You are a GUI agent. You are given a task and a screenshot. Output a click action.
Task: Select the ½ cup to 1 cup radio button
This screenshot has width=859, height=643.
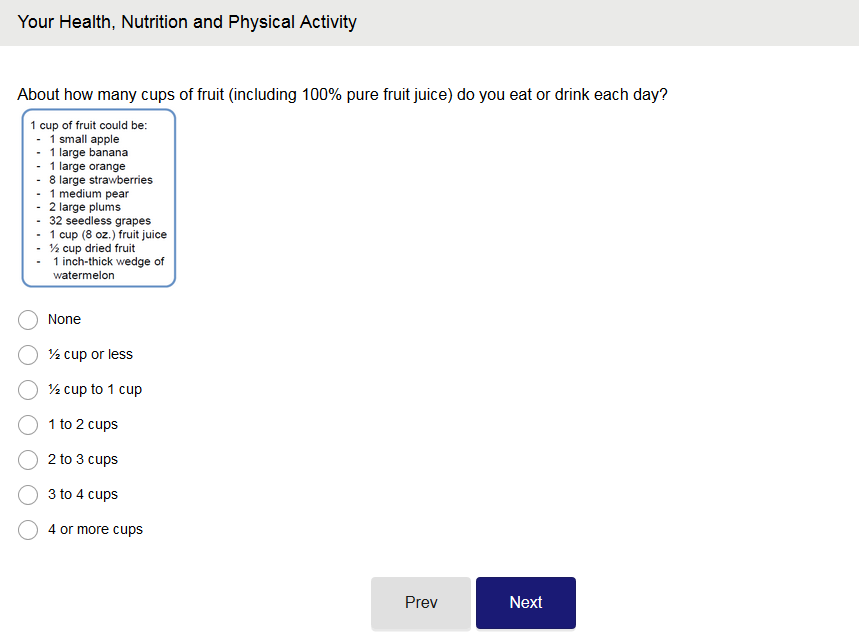[x=28, y=390]
